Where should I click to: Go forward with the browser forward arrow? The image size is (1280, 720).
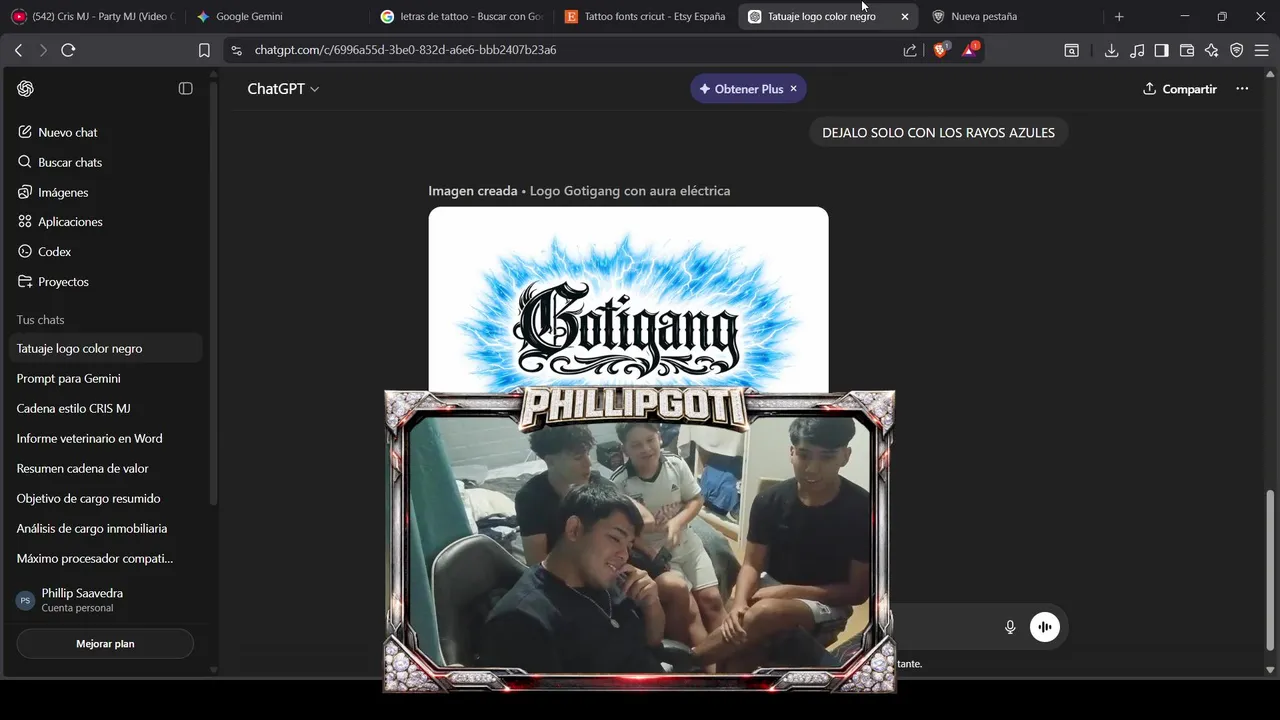pos(43,50)
